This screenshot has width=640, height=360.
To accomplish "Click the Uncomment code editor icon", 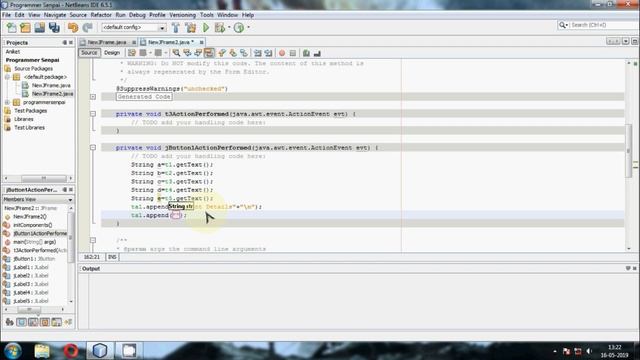I will [x=317, y=53].
